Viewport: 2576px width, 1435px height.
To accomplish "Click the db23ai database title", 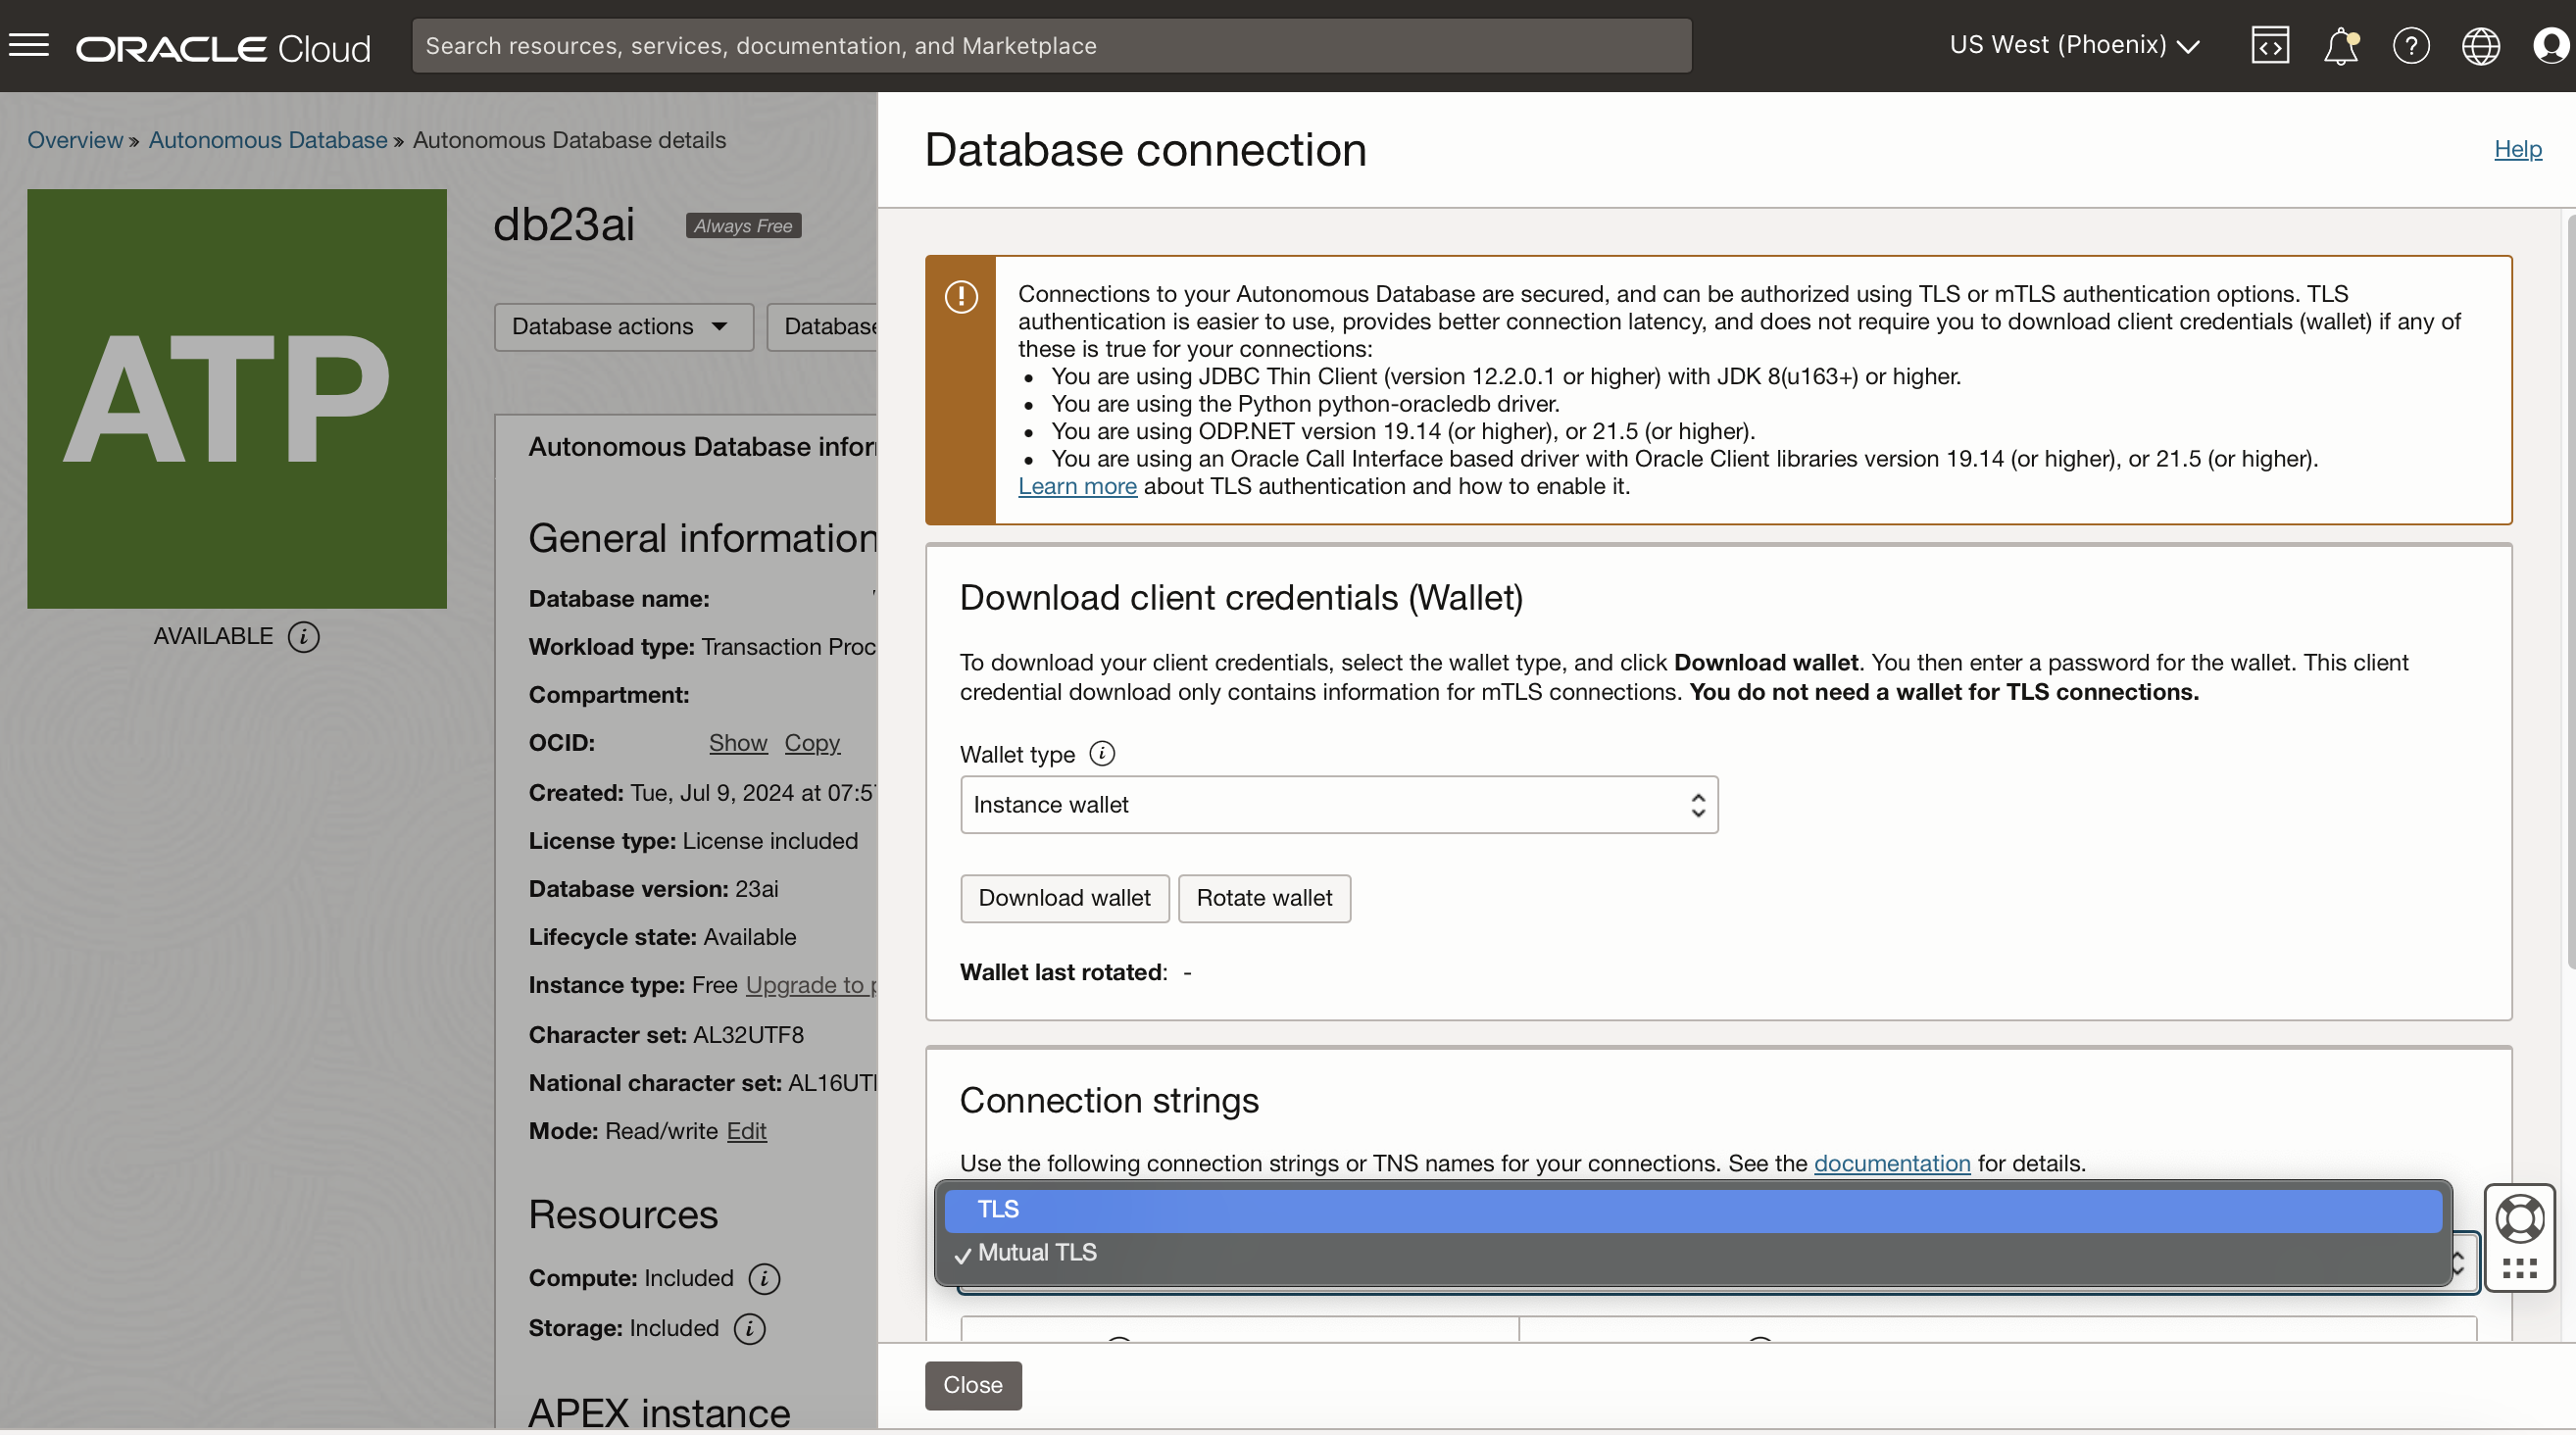I will pyautogui.click(x=564, y=225).
